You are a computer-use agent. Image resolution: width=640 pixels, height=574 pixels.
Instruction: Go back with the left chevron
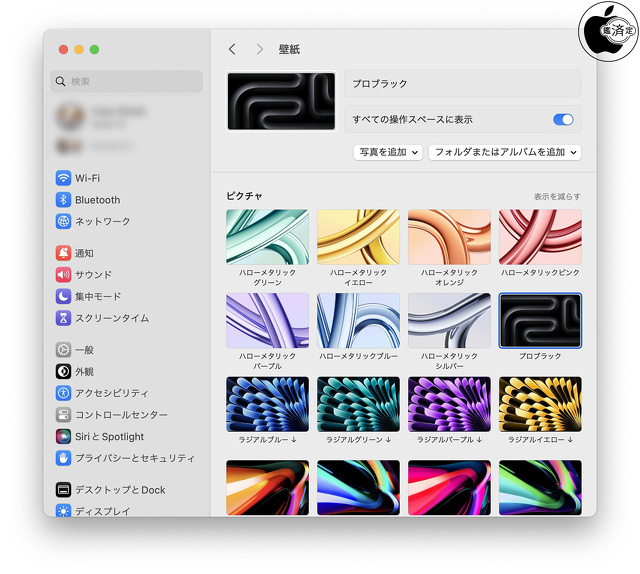point(232,49)
